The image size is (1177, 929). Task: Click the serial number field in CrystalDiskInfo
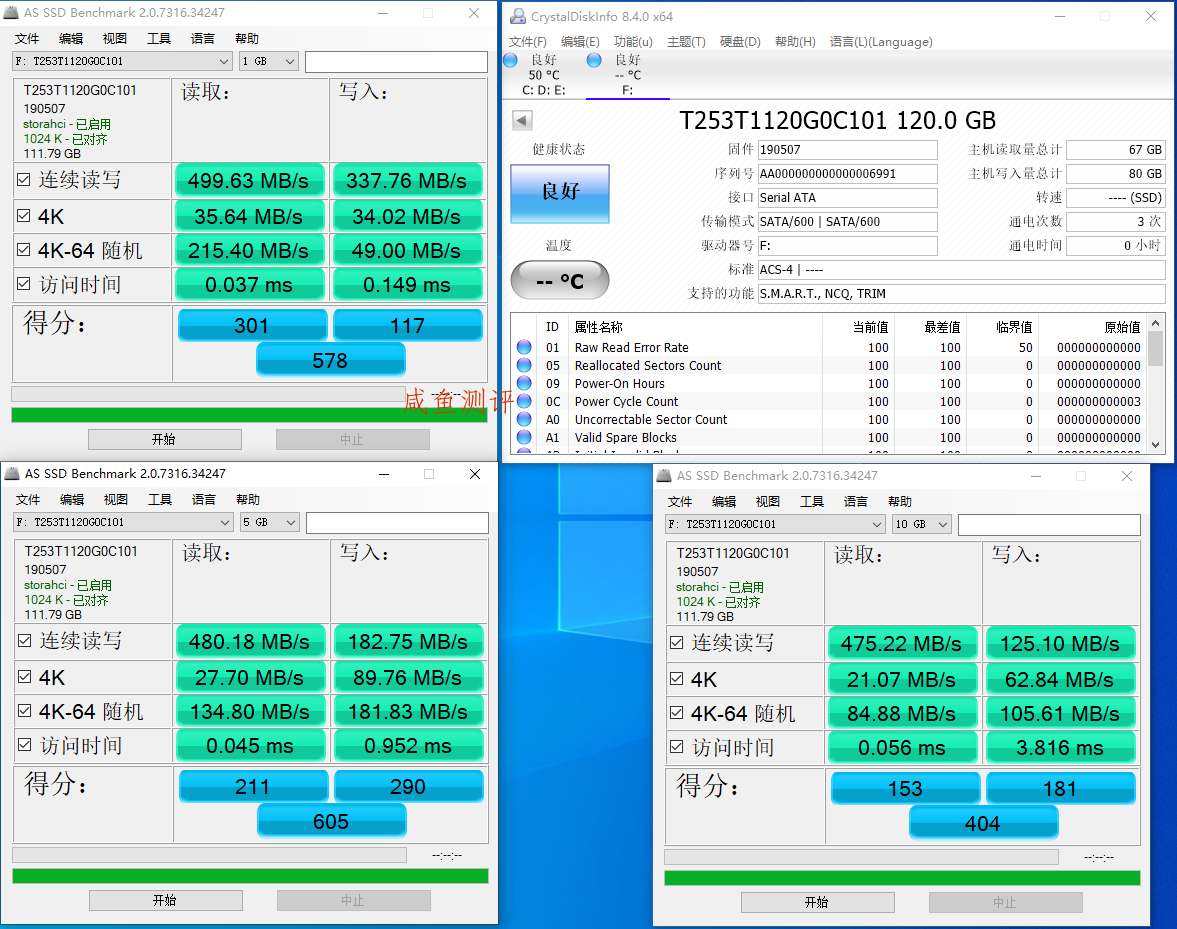click(847, 174)
